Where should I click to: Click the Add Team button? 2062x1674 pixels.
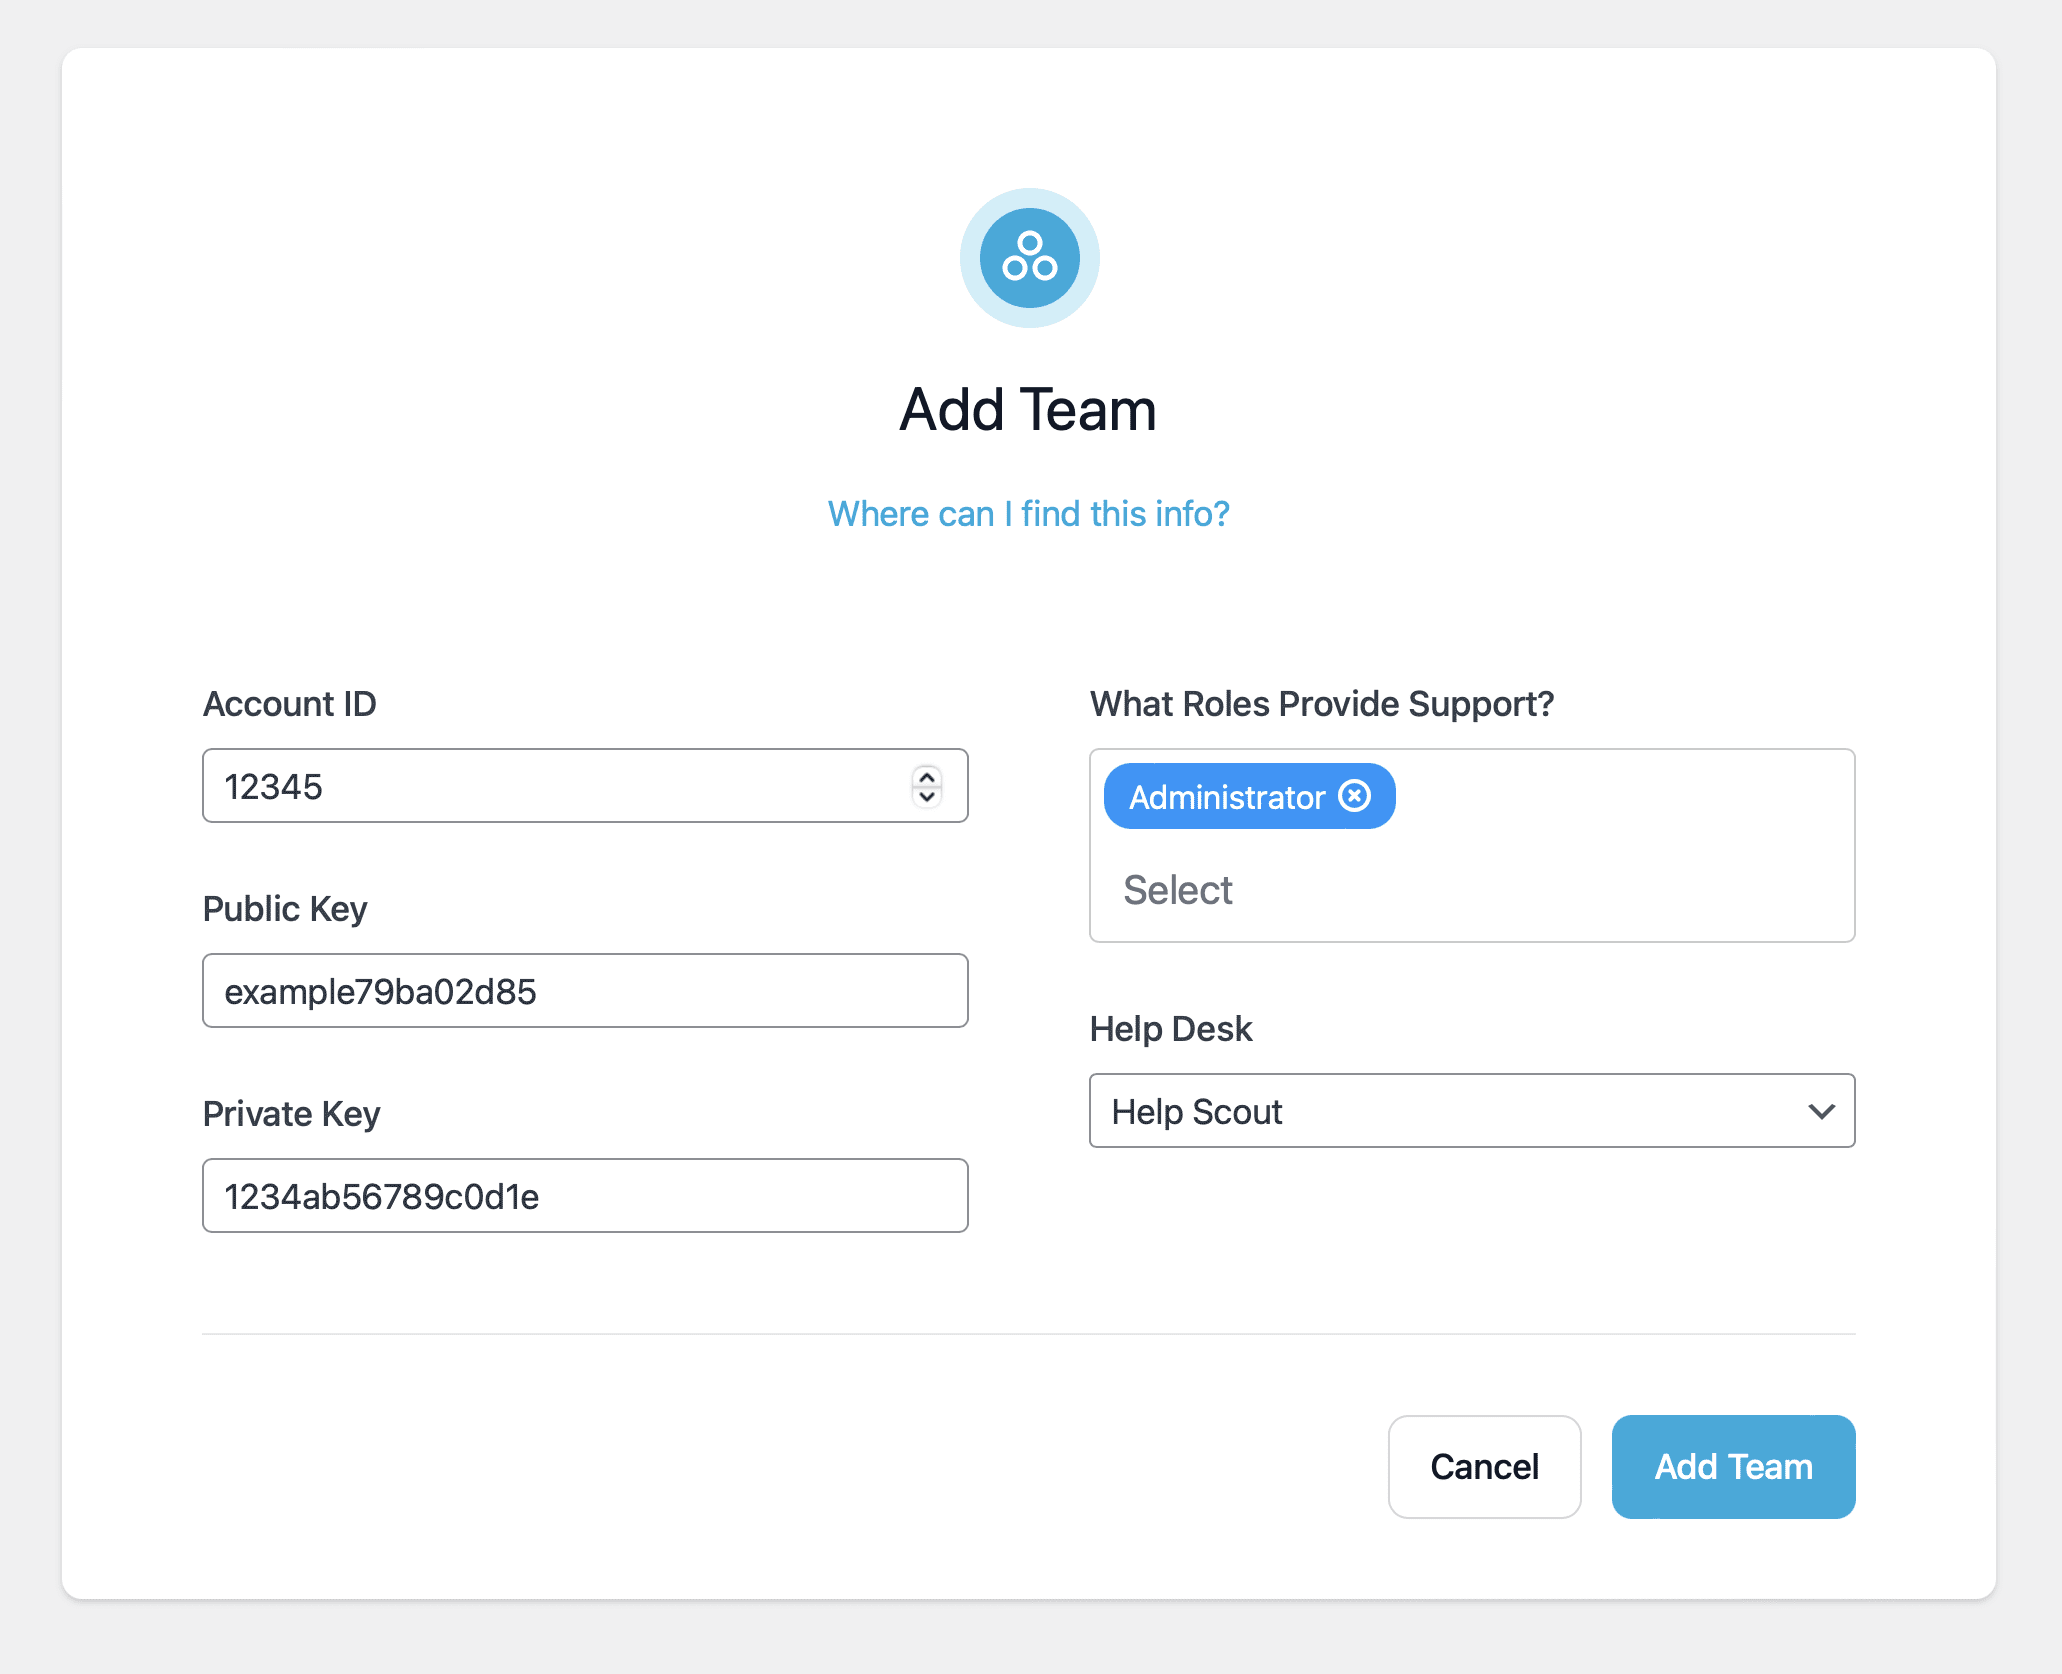[x=1731, y=1464]
